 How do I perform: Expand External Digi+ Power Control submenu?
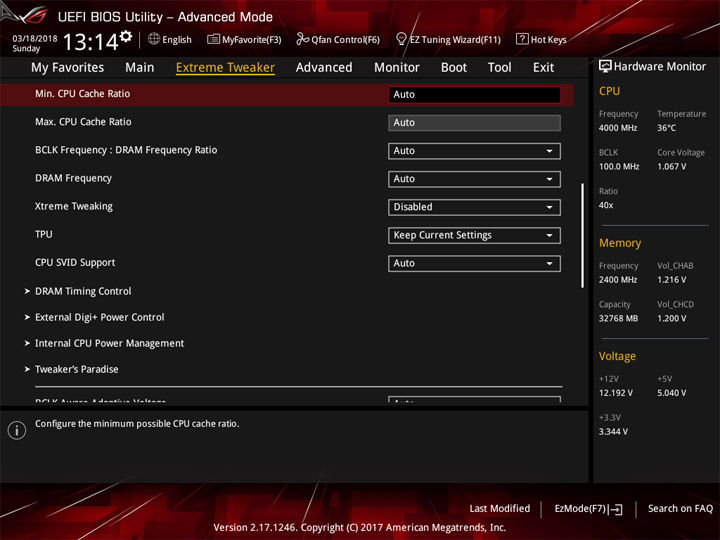pyautogui.click(x=100, y=317)
